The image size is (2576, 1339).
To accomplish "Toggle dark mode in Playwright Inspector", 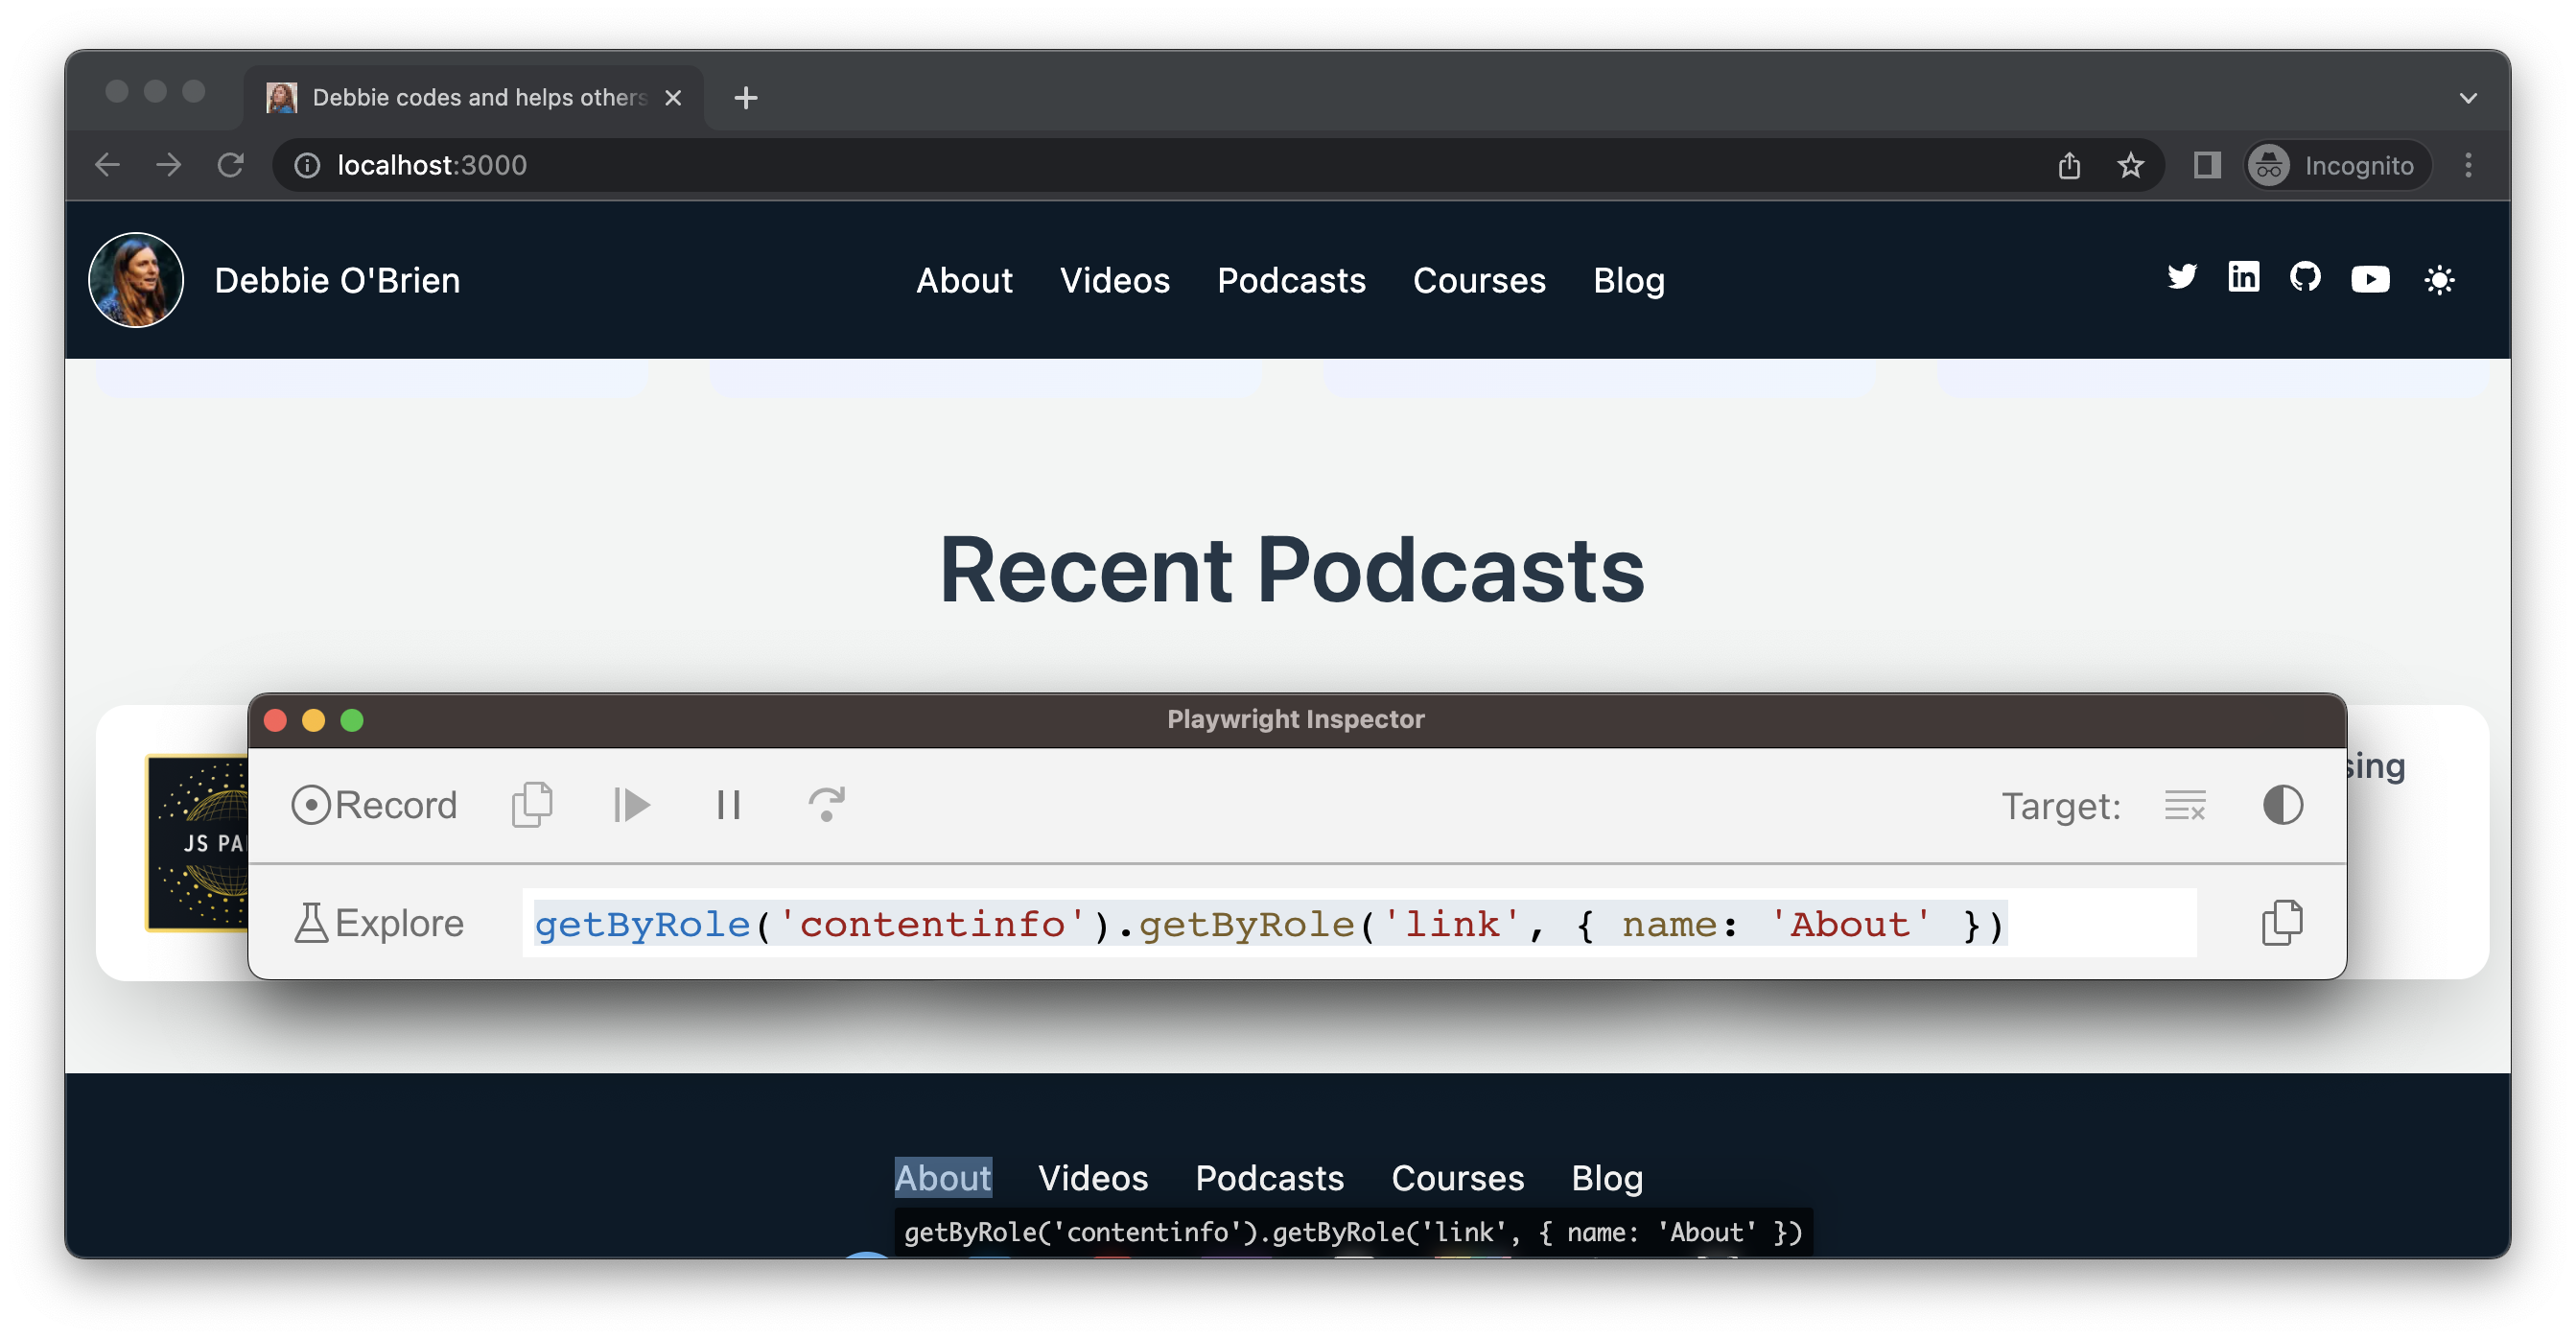I will point(2283,805).
